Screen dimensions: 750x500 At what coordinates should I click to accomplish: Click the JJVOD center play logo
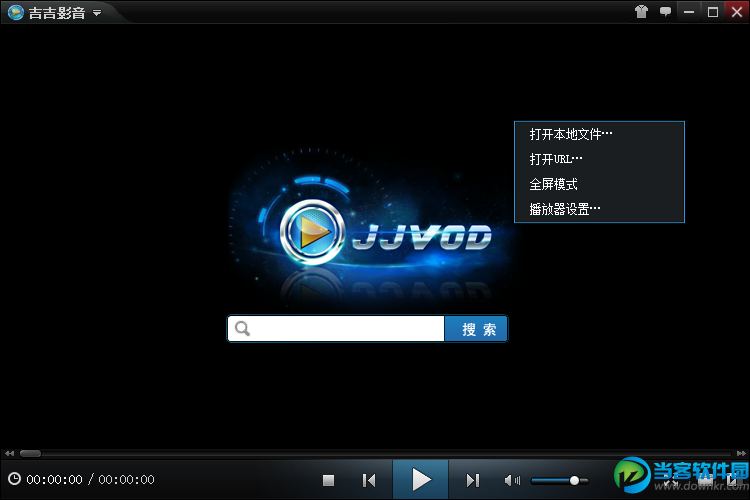(x=312, y=232)
